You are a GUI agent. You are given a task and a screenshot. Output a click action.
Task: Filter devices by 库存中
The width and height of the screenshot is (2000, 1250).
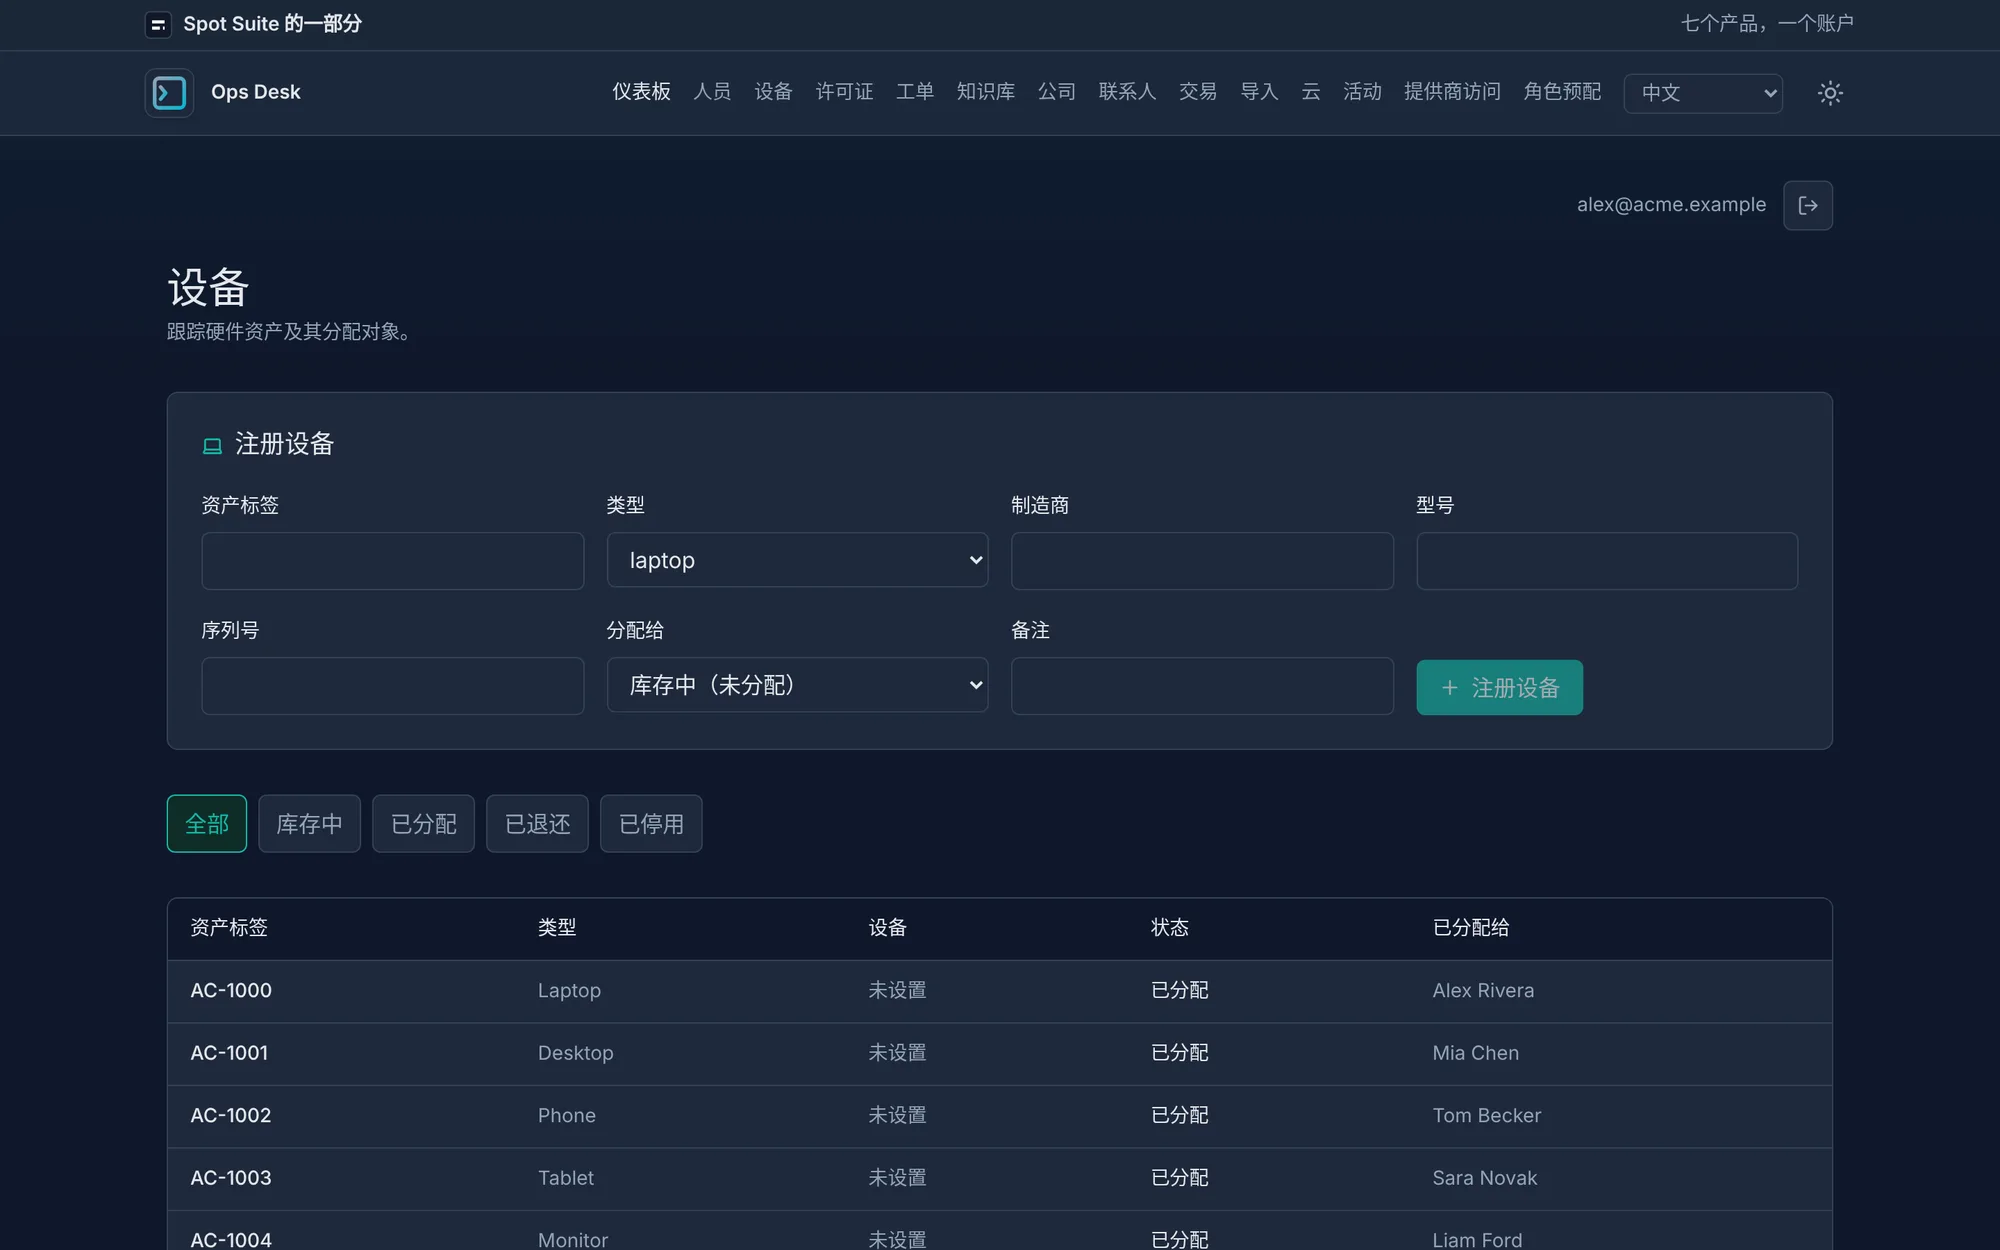point(309,824)
